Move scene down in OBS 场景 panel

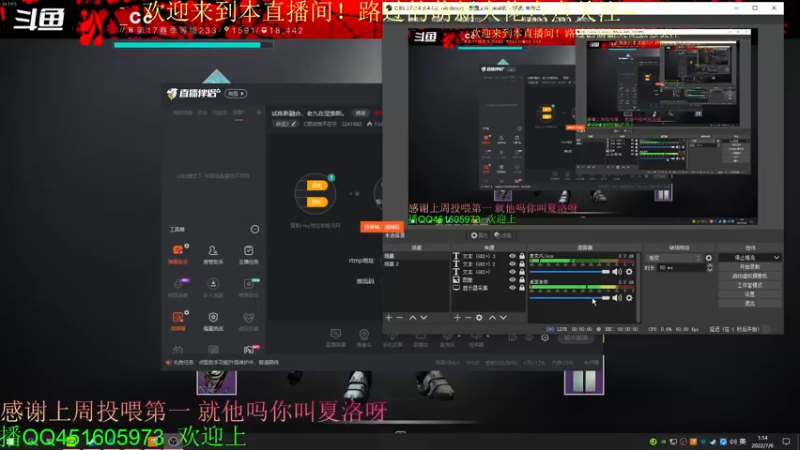423,317
